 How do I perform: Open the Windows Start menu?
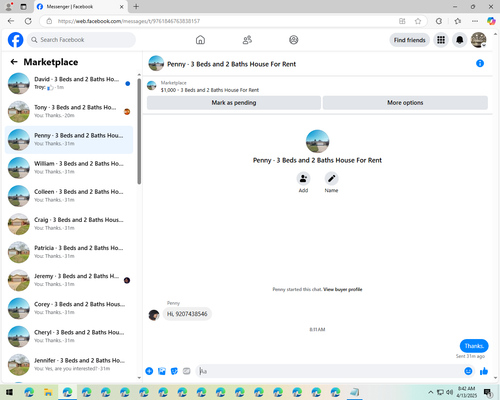[9, 392]
